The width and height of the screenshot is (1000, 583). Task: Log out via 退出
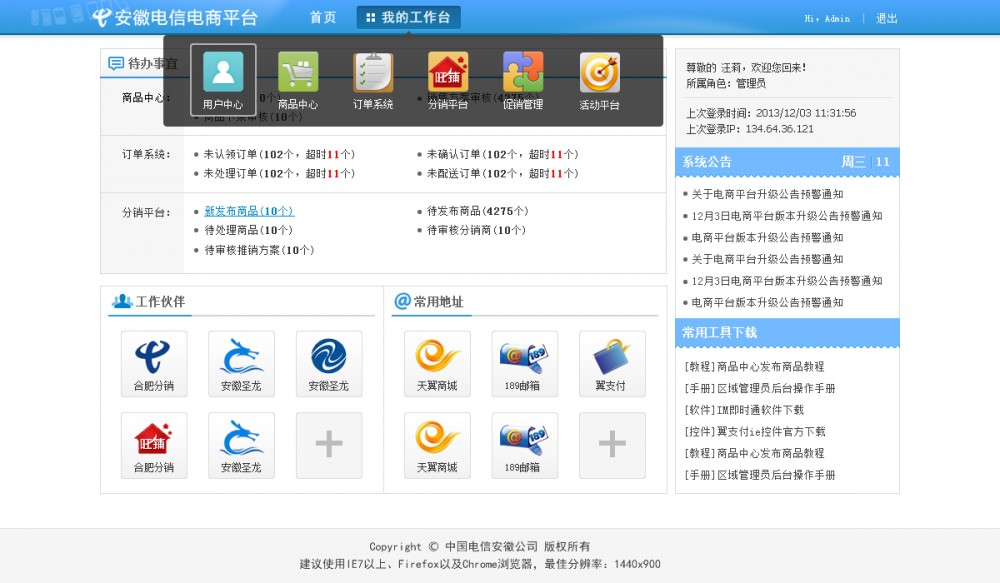(886, 18)
